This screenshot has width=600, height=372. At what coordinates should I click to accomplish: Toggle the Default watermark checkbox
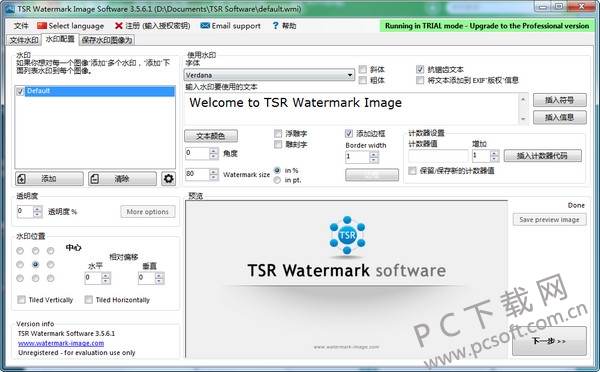point(20,91)
